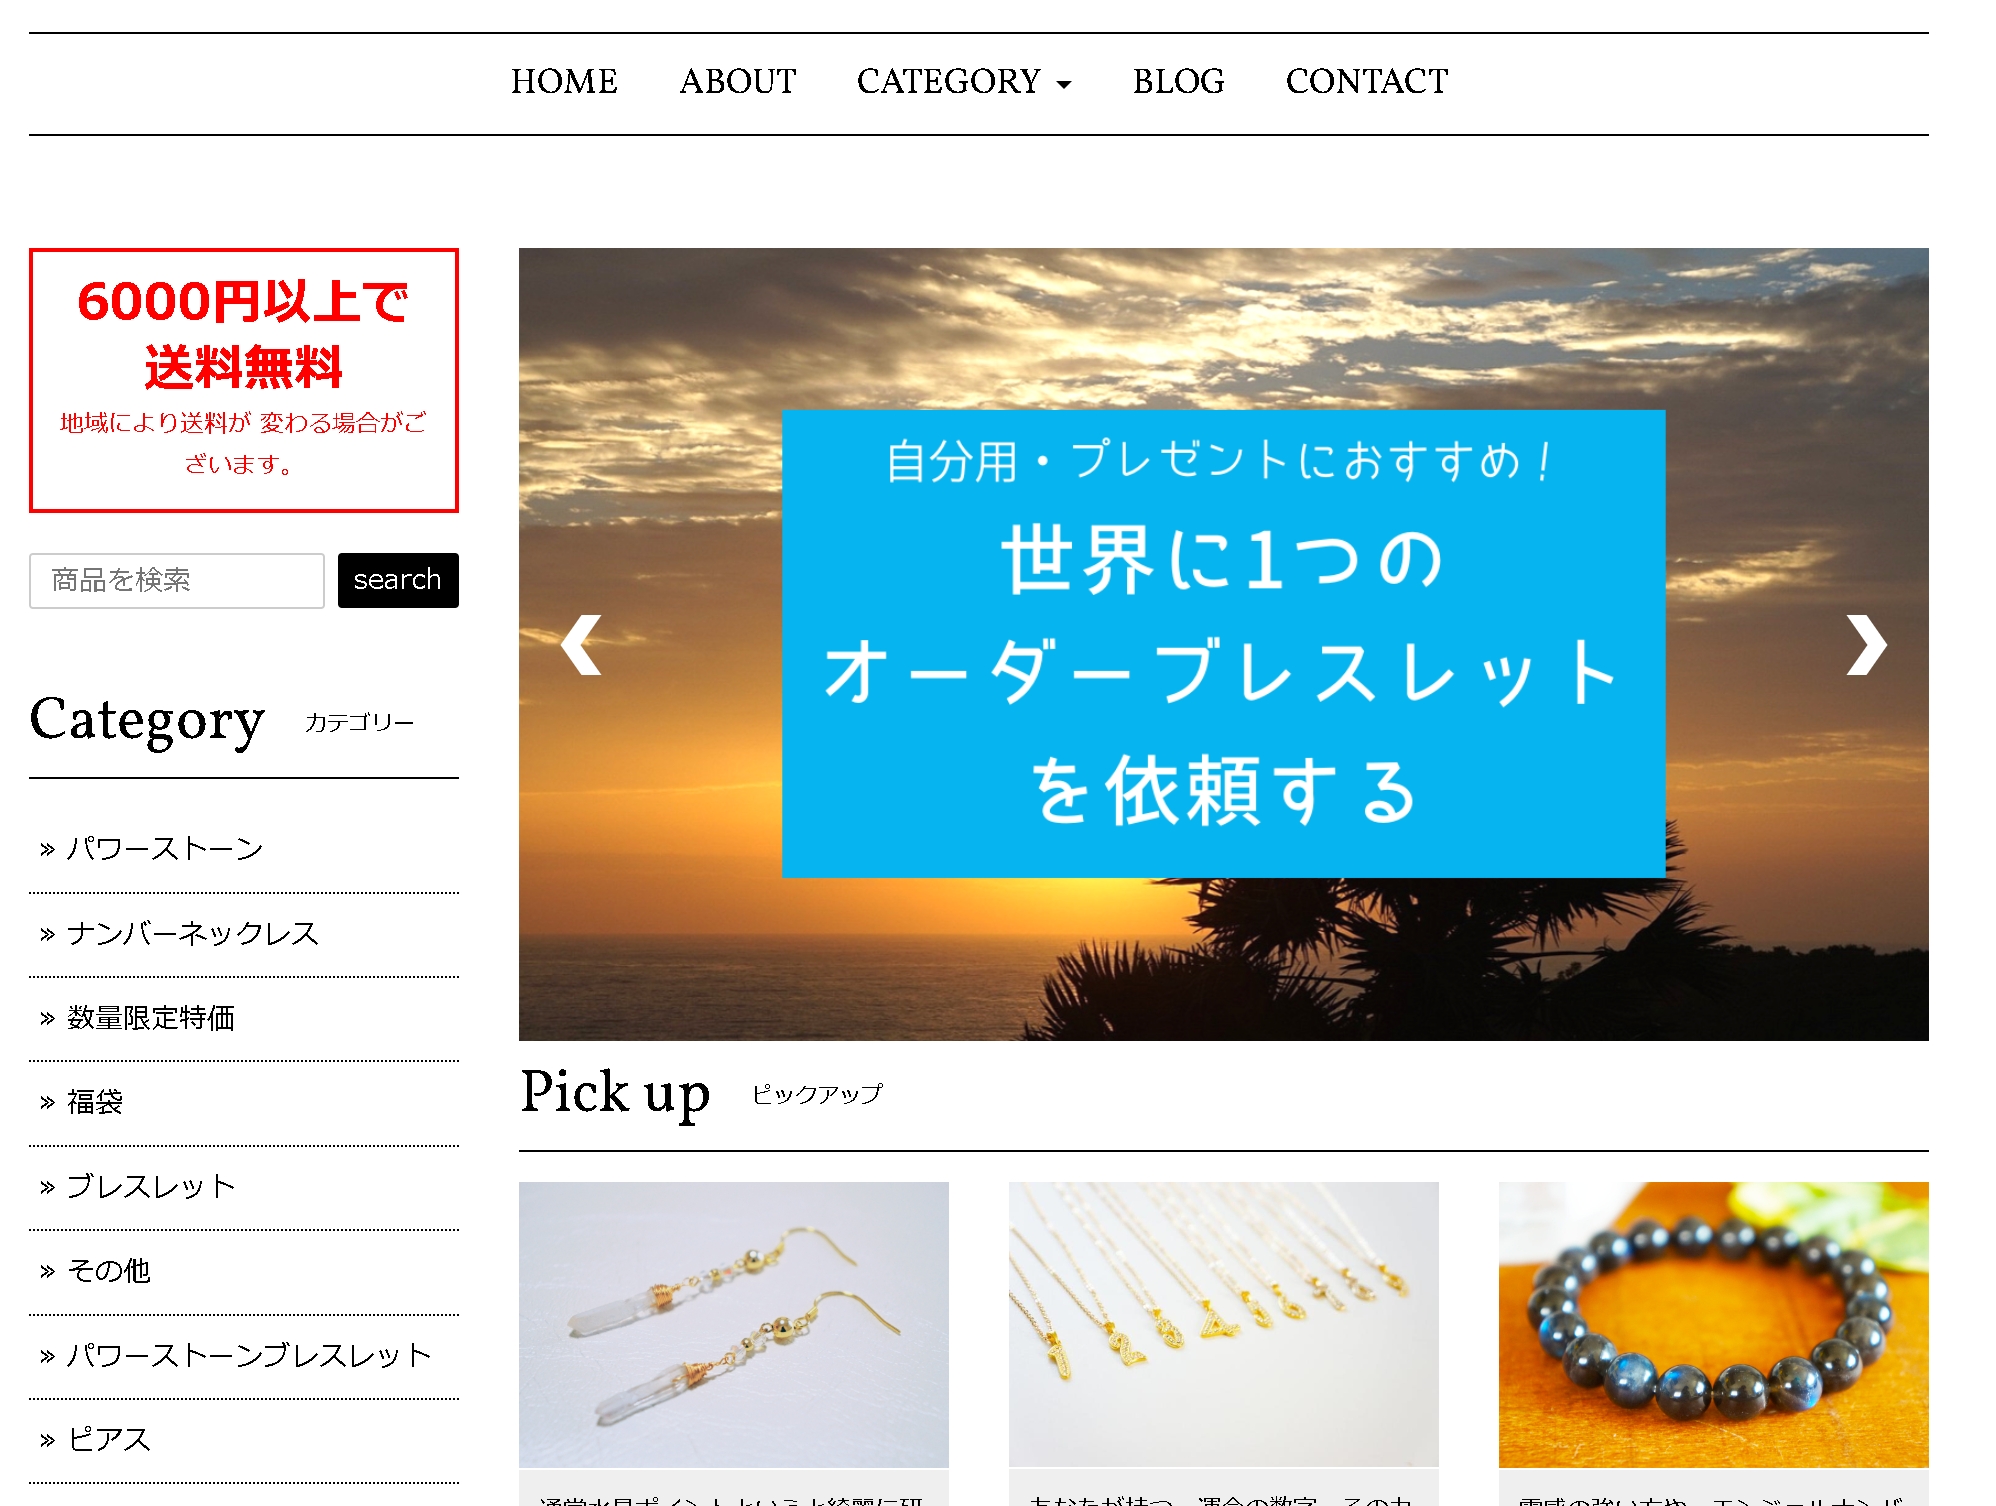This screenshot has height=1506, width=1996.
Task: Advance carousel with right arrow
Action: click(x=1866, y=645)
